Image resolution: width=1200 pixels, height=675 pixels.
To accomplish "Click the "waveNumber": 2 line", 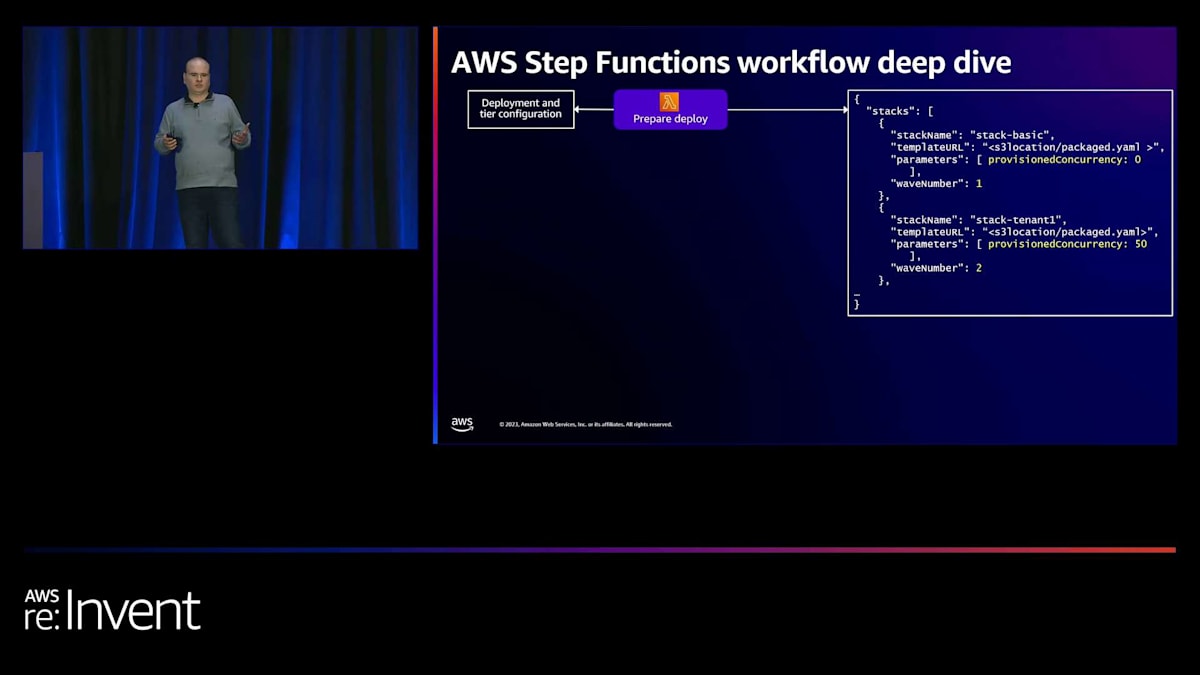I will point(936,268).
